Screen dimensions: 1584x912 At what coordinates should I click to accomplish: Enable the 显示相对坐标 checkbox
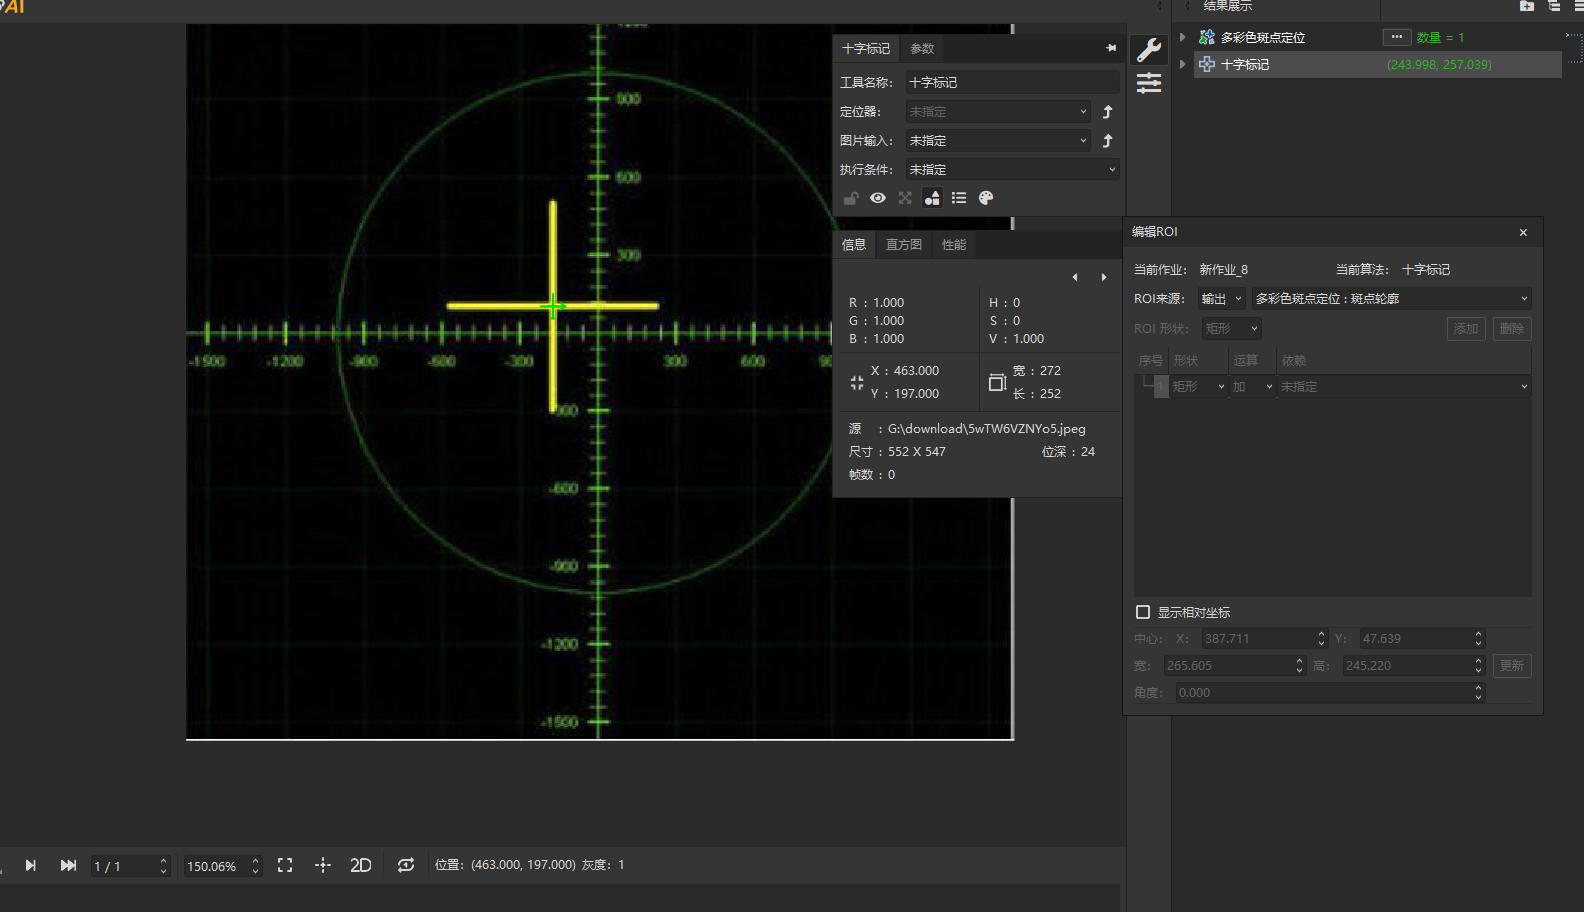click(1143, 612)
